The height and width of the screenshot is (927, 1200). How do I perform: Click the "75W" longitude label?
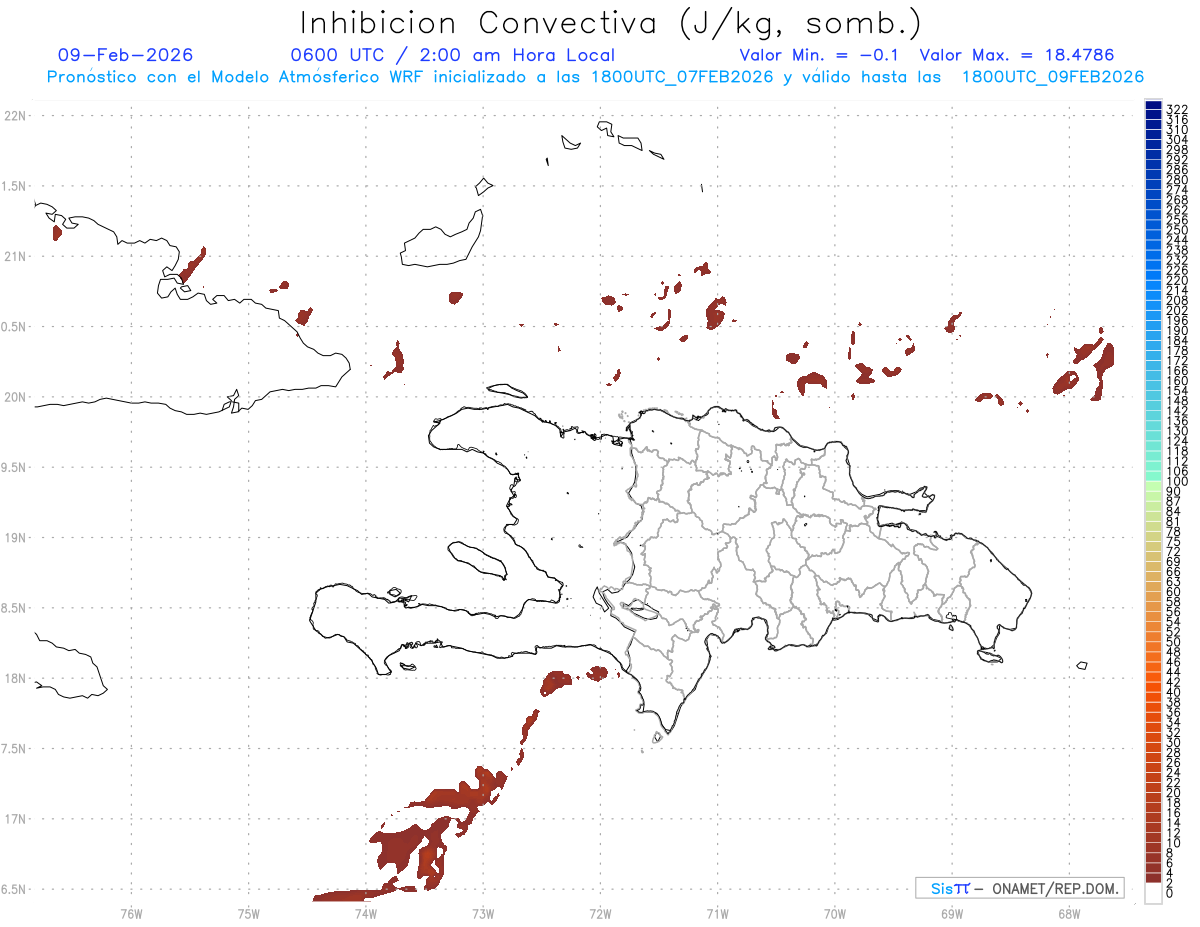coord(248,913)
